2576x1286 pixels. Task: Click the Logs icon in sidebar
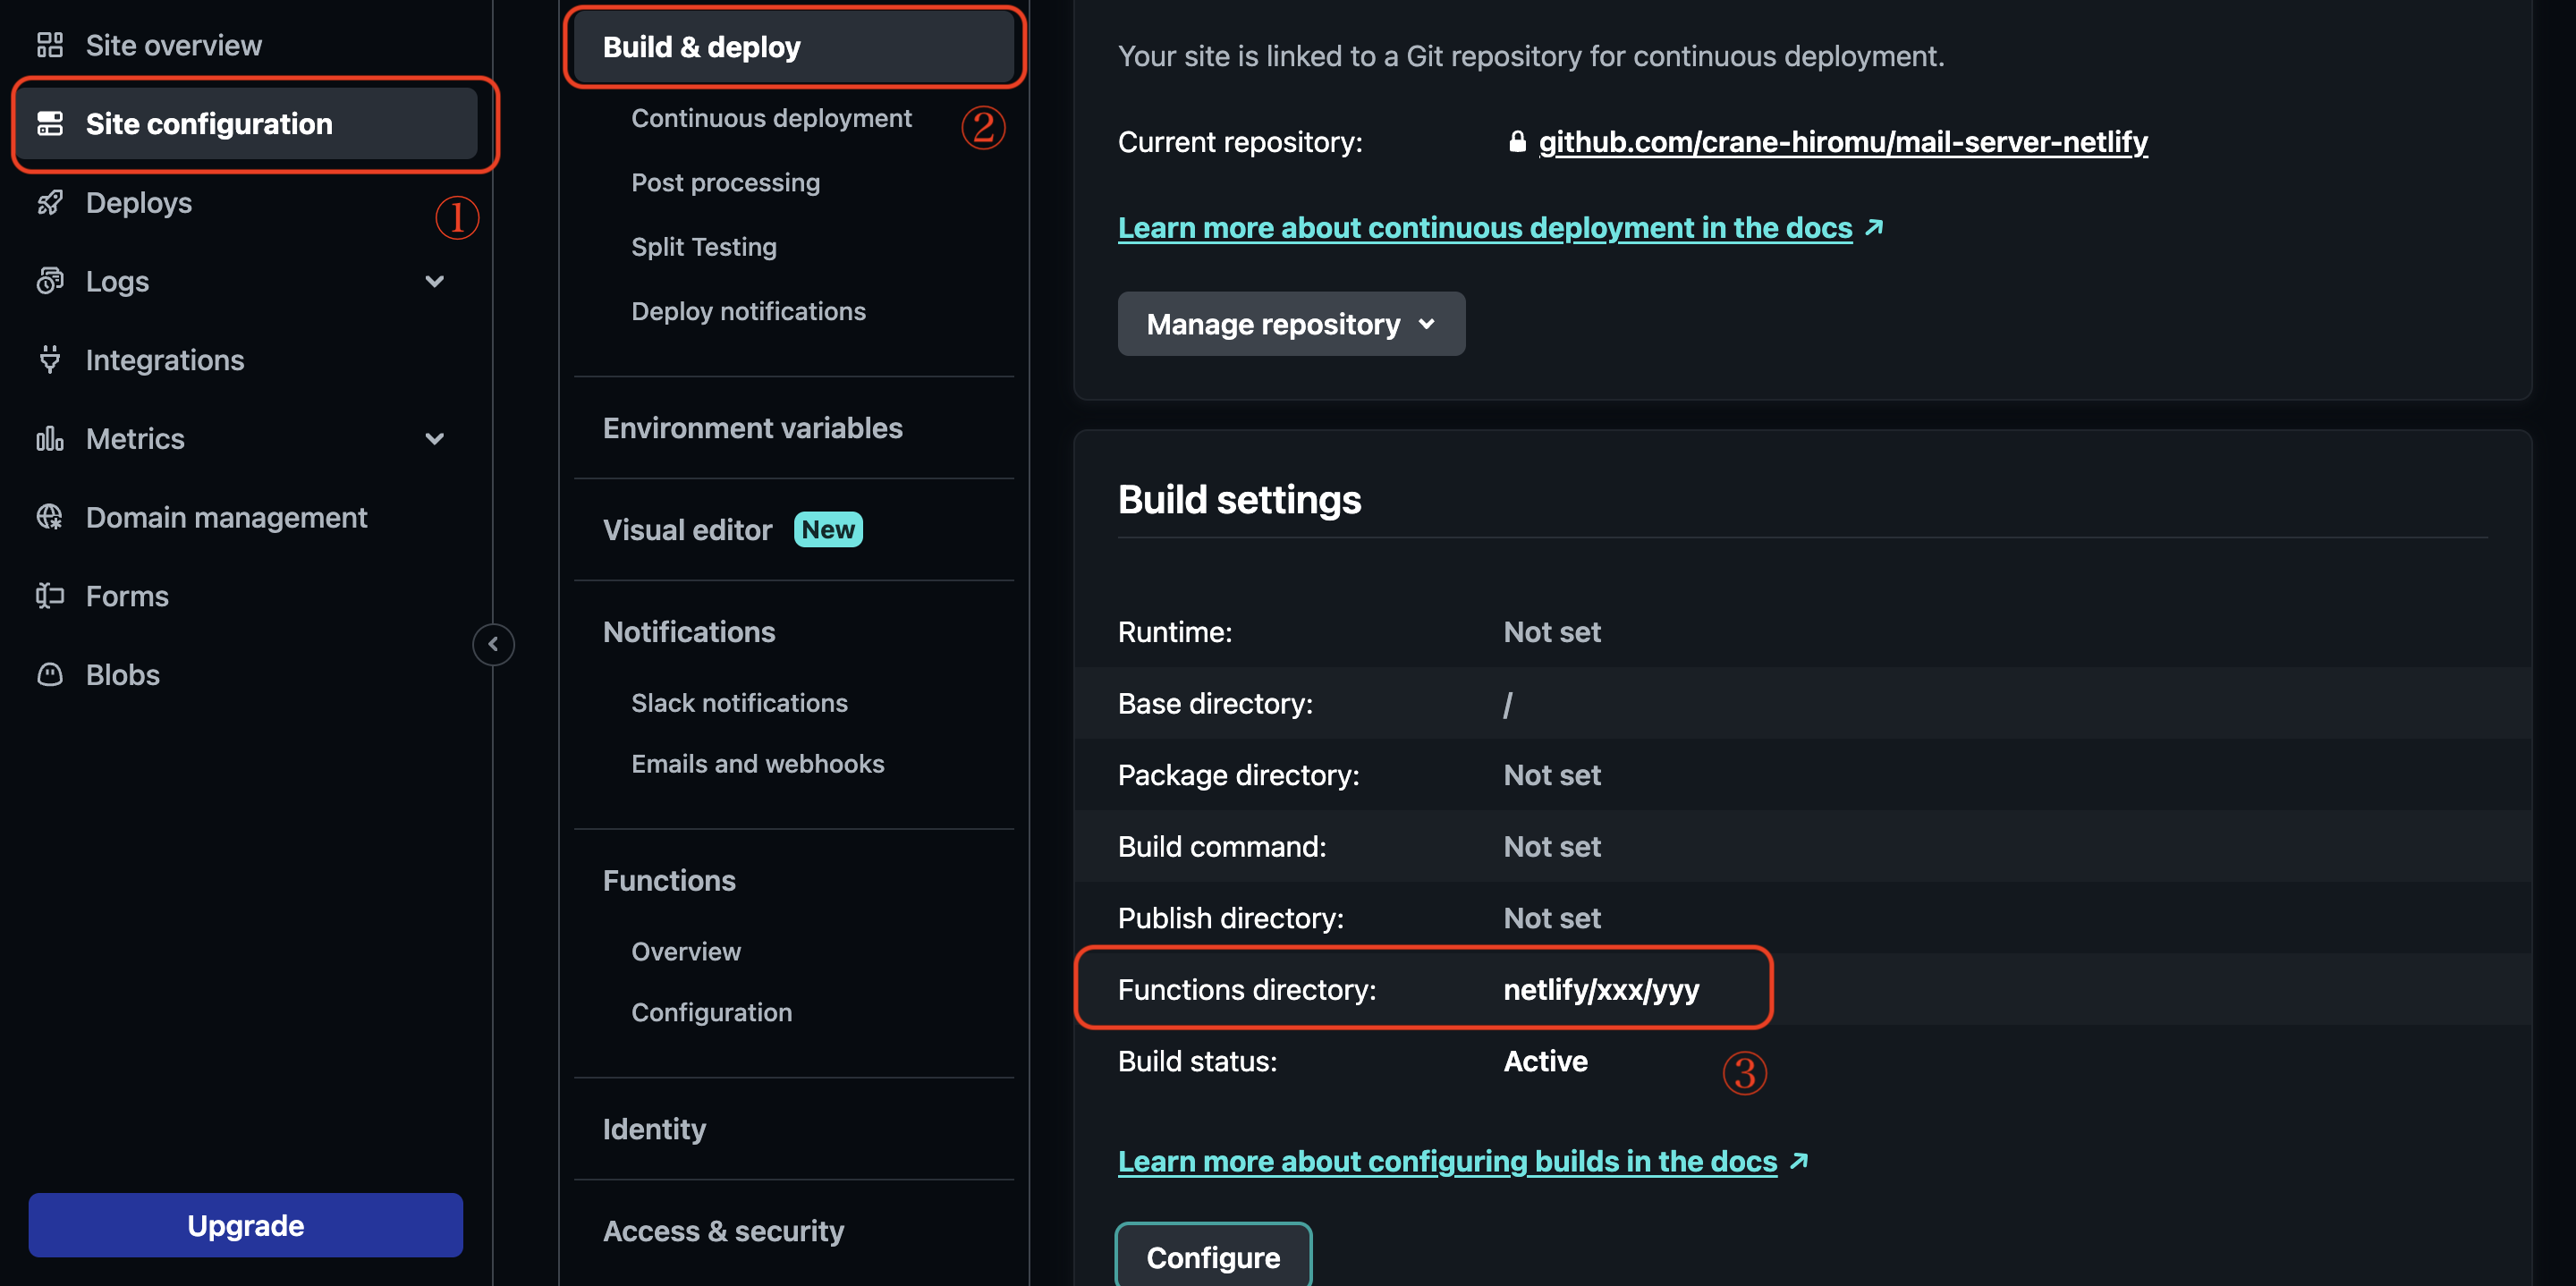pyautogui.click(x=49, y=281)
